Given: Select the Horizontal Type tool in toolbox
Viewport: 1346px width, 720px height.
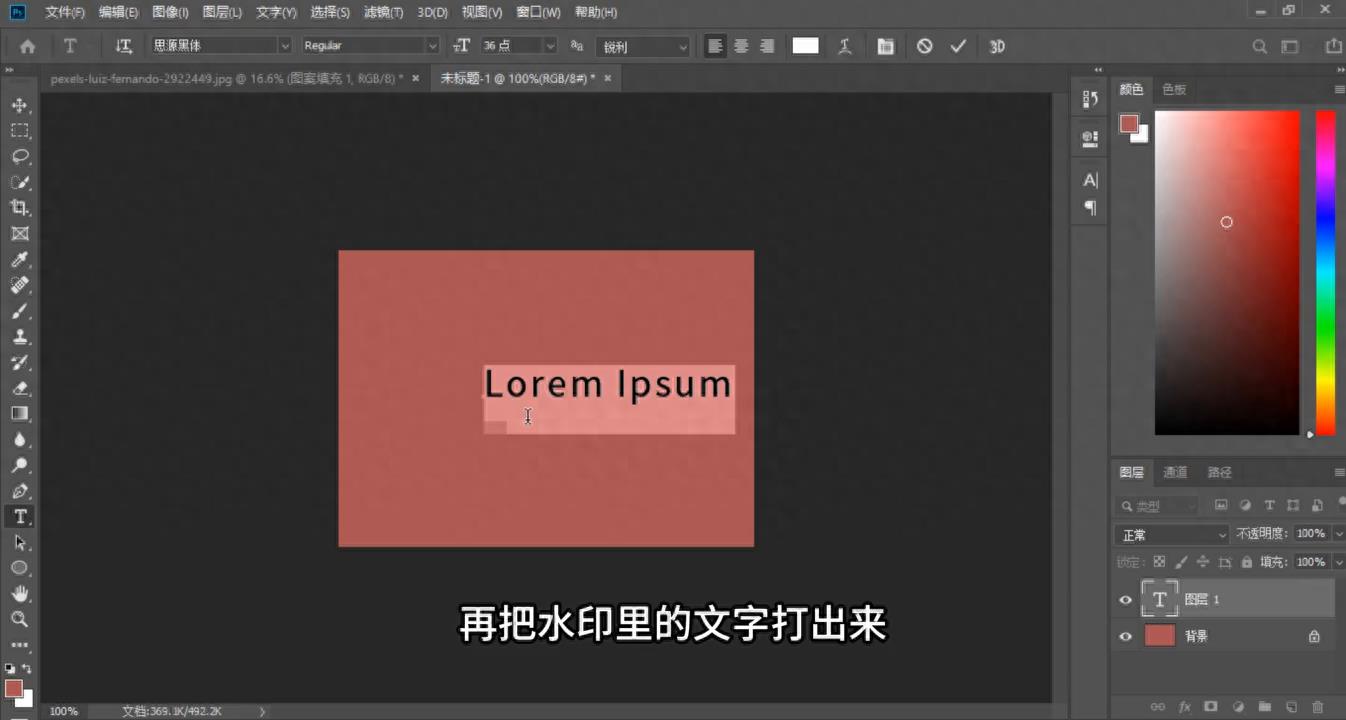Looking at the screenshot, I should (19, 516).
